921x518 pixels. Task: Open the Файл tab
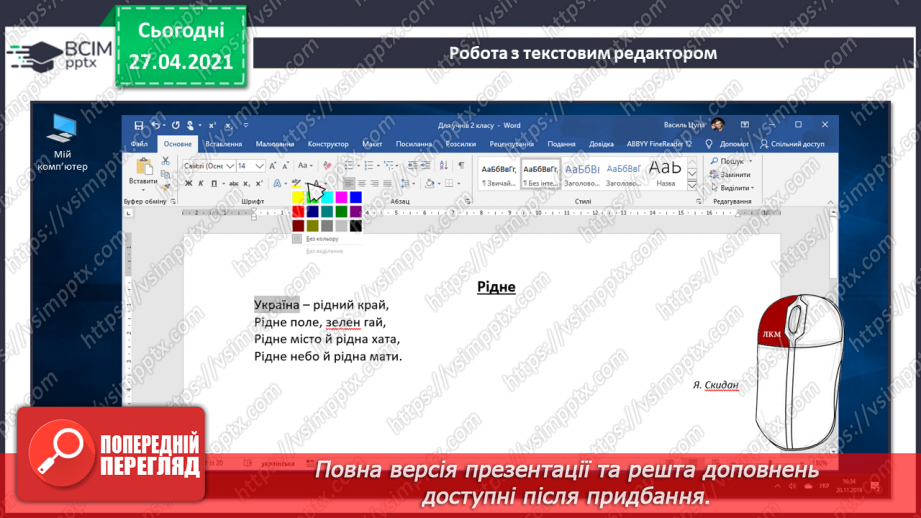[139, 144]
